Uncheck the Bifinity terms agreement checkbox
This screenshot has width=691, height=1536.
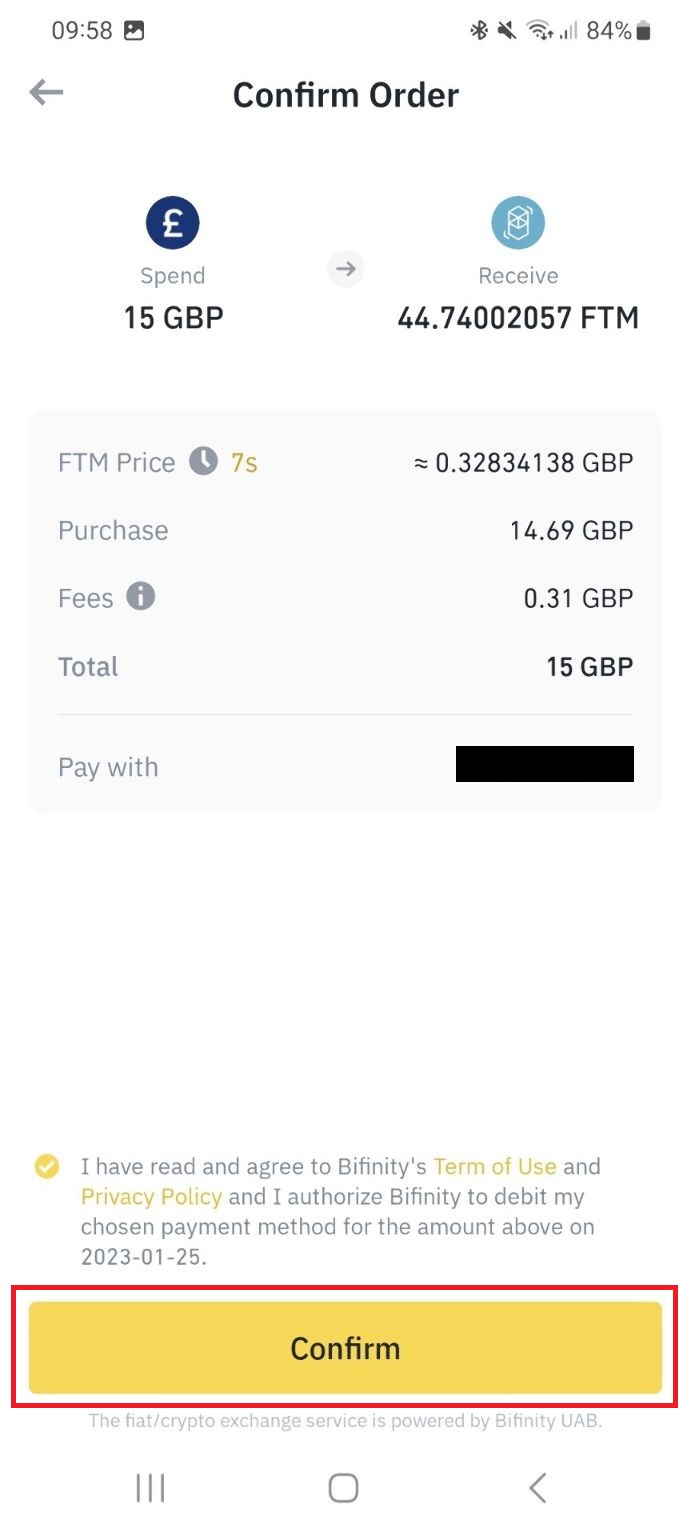pos(47,1166)
